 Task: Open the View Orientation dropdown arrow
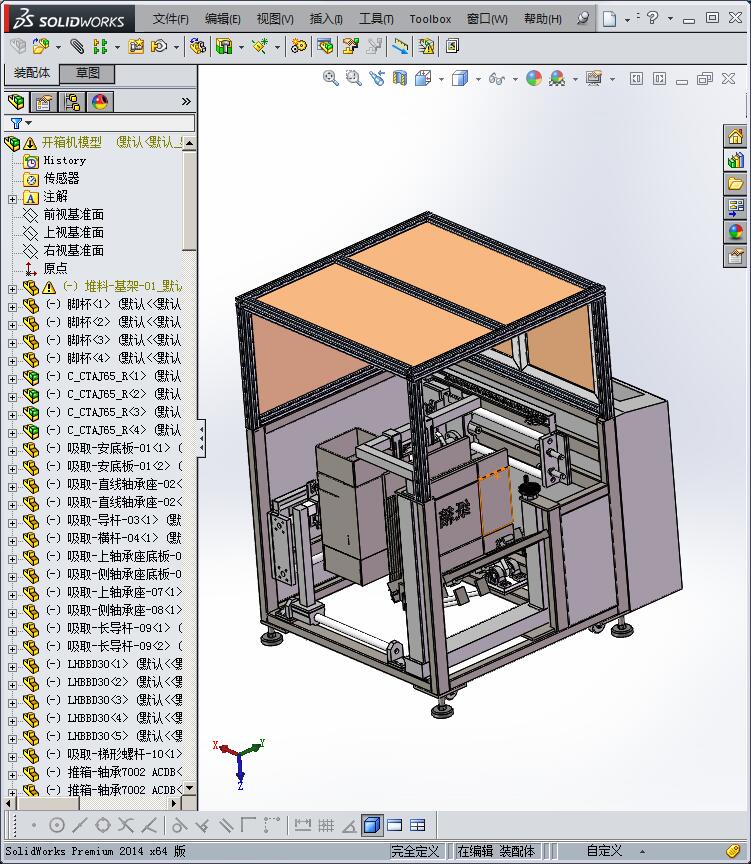pos(441,79)
